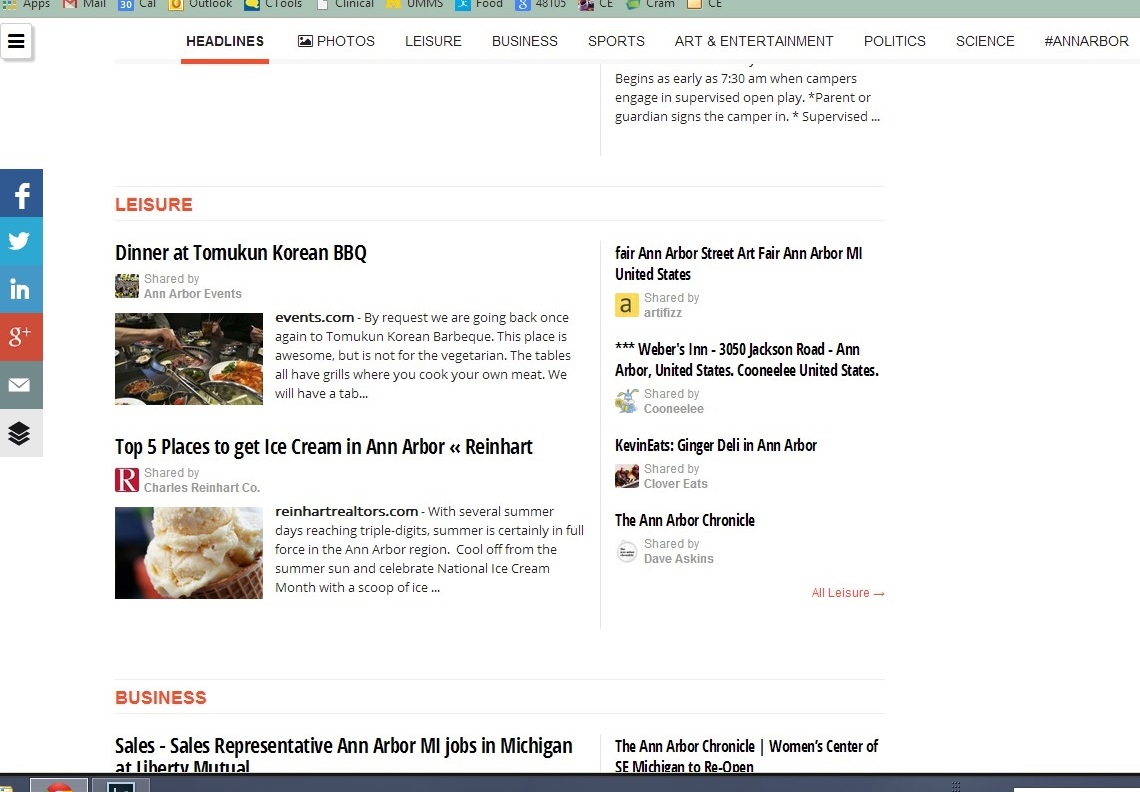
Task: Share page via Facebook icon
Action: (x=21, y=194)
